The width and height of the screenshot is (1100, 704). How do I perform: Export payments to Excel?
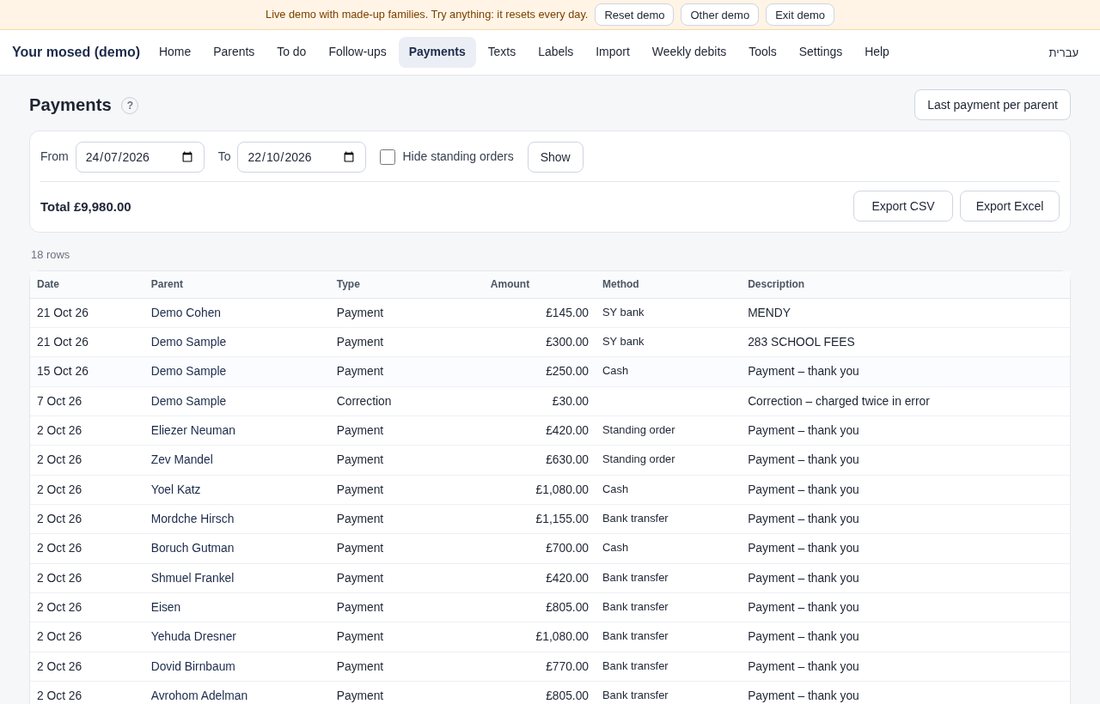1010,206
